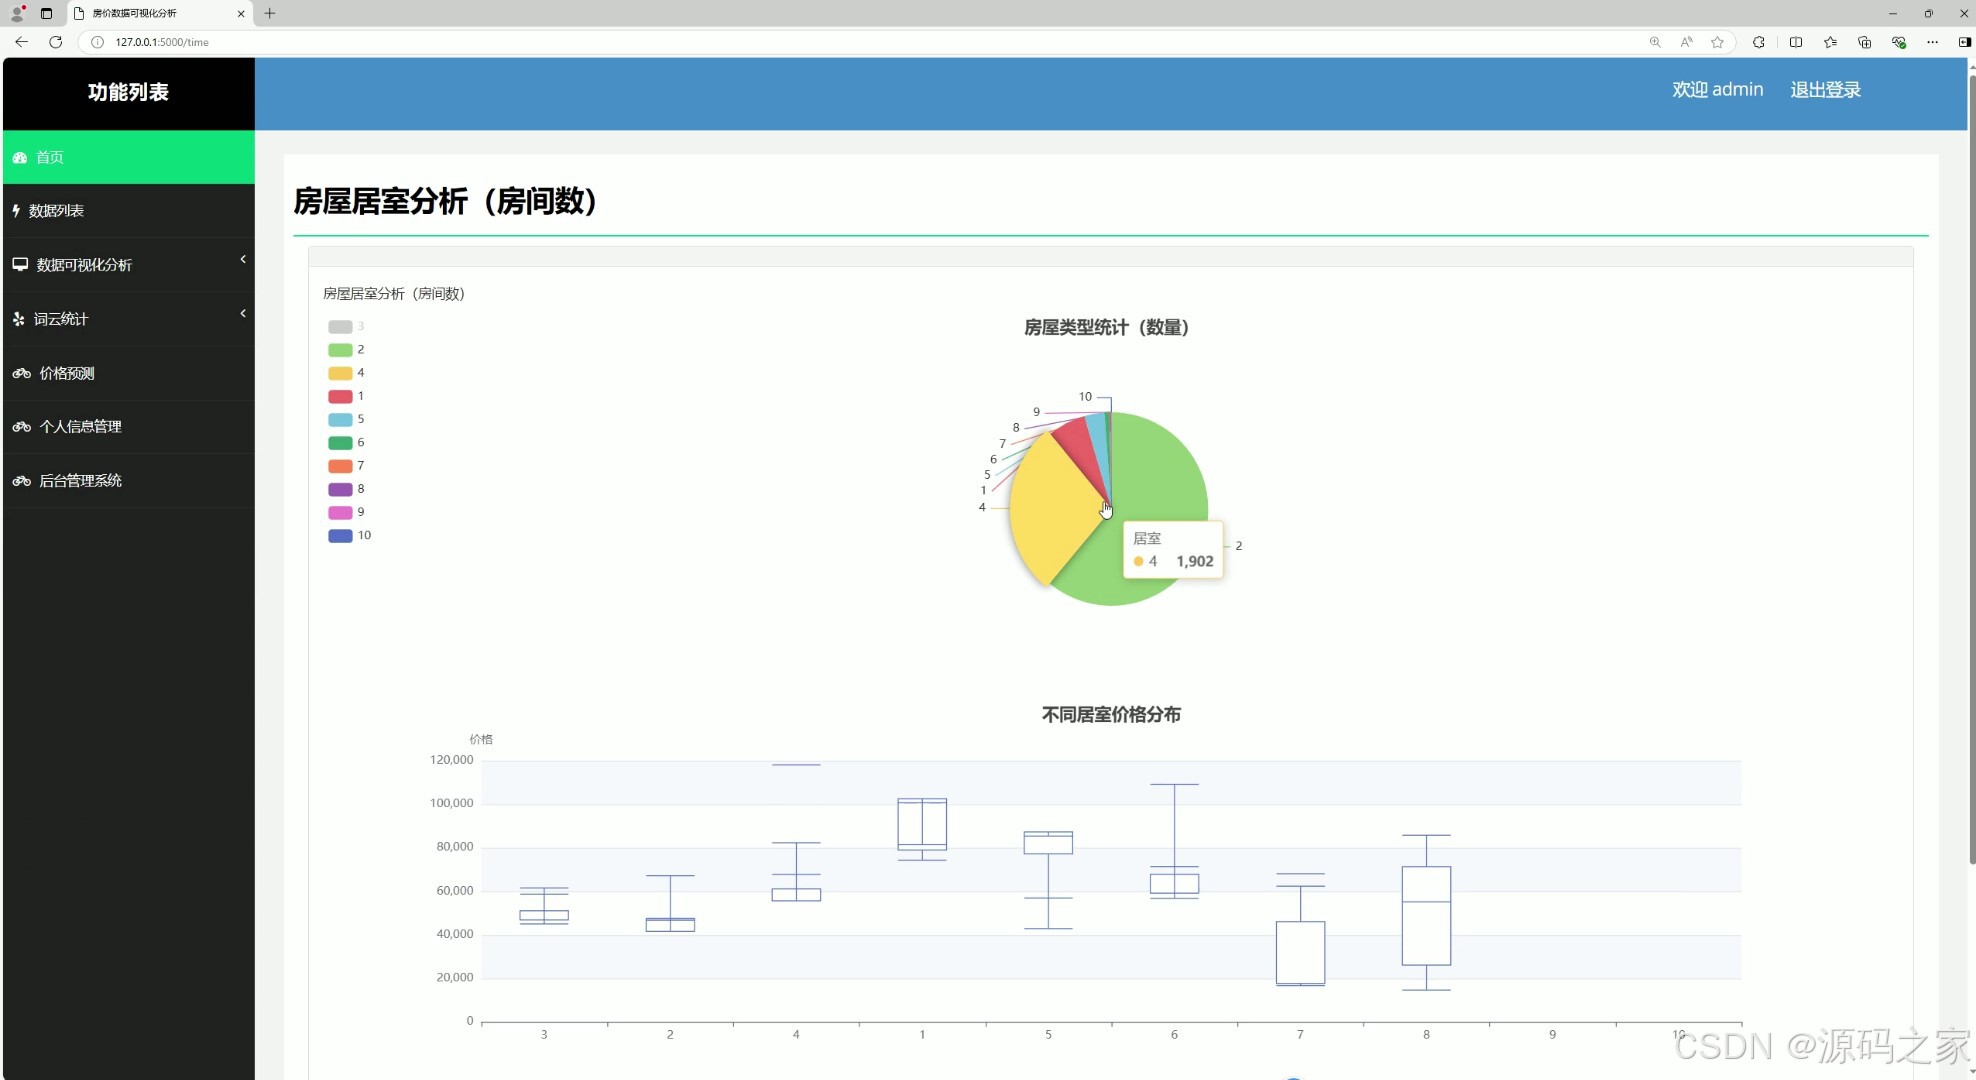Toggle legend item 2 green series
This screenshot has height=1080, width=1976.
click(340, 350)
